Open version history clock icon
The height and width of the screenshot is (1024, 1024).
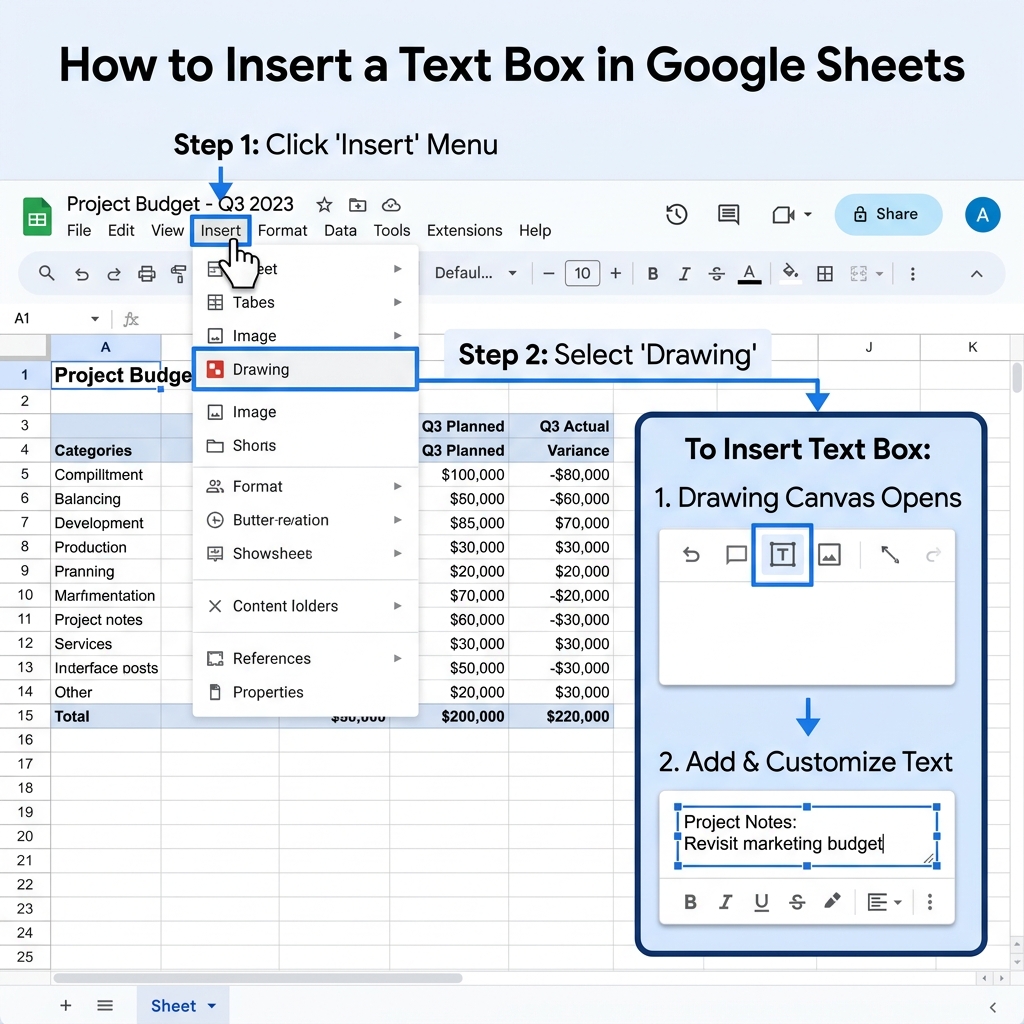pyautogui.click(x=677, y=214)
